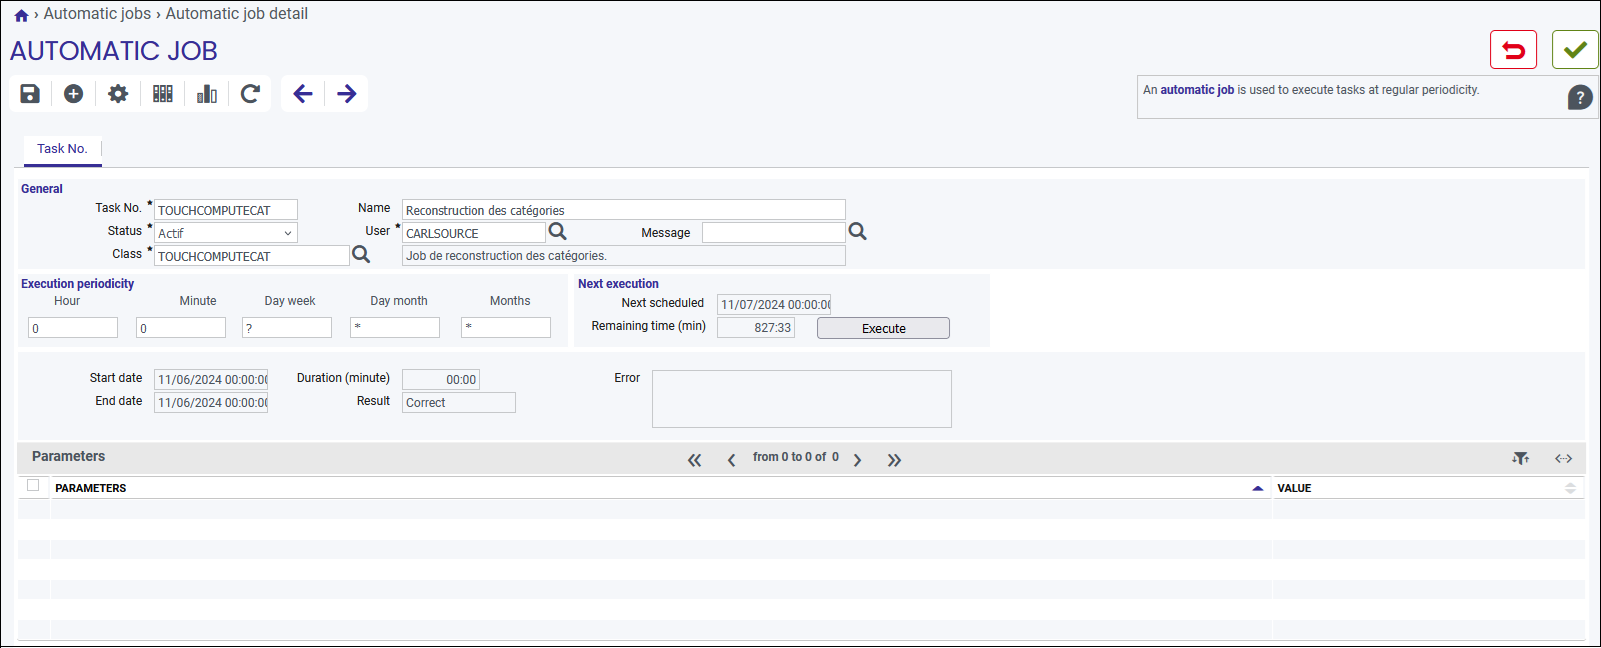Go to previous record with left arrow
Viewport: 1601px width, 648px height.
coord(303,94)
